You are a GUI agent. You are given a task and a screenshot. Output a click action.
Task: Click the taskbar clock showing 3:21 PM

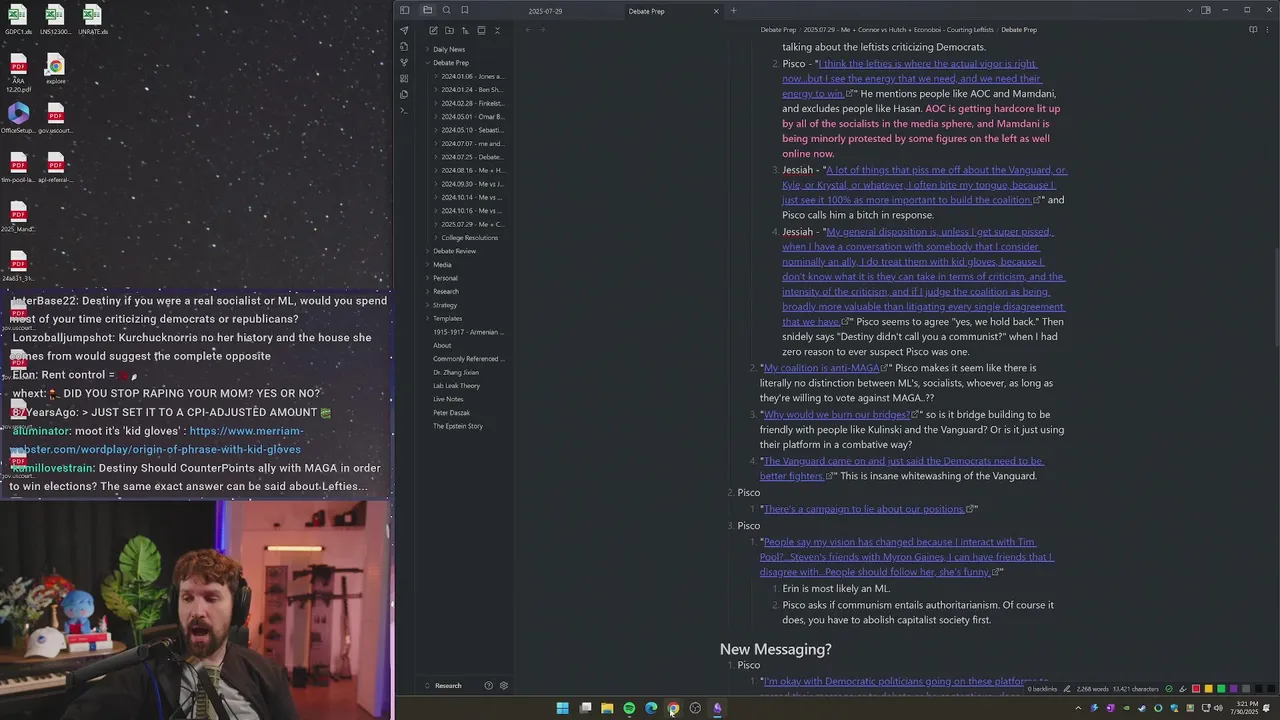[x=1247, y=708]
